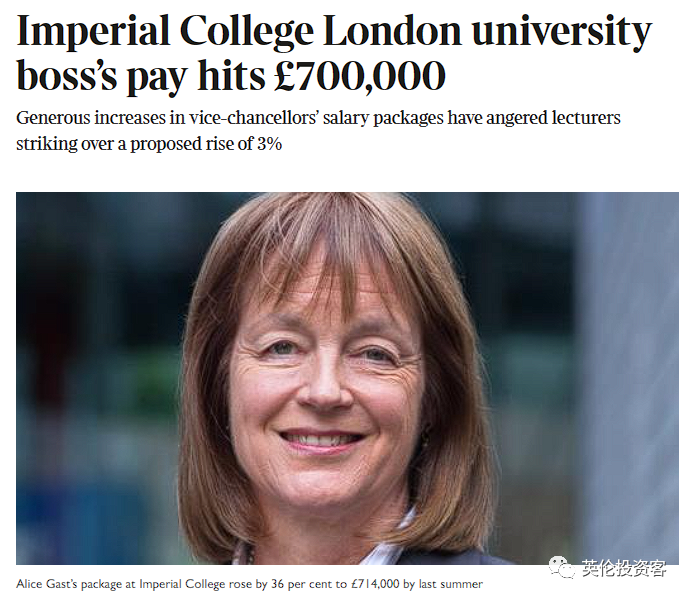
Task: Click the WeChat logo watermark icon
Action: (563, 568)
